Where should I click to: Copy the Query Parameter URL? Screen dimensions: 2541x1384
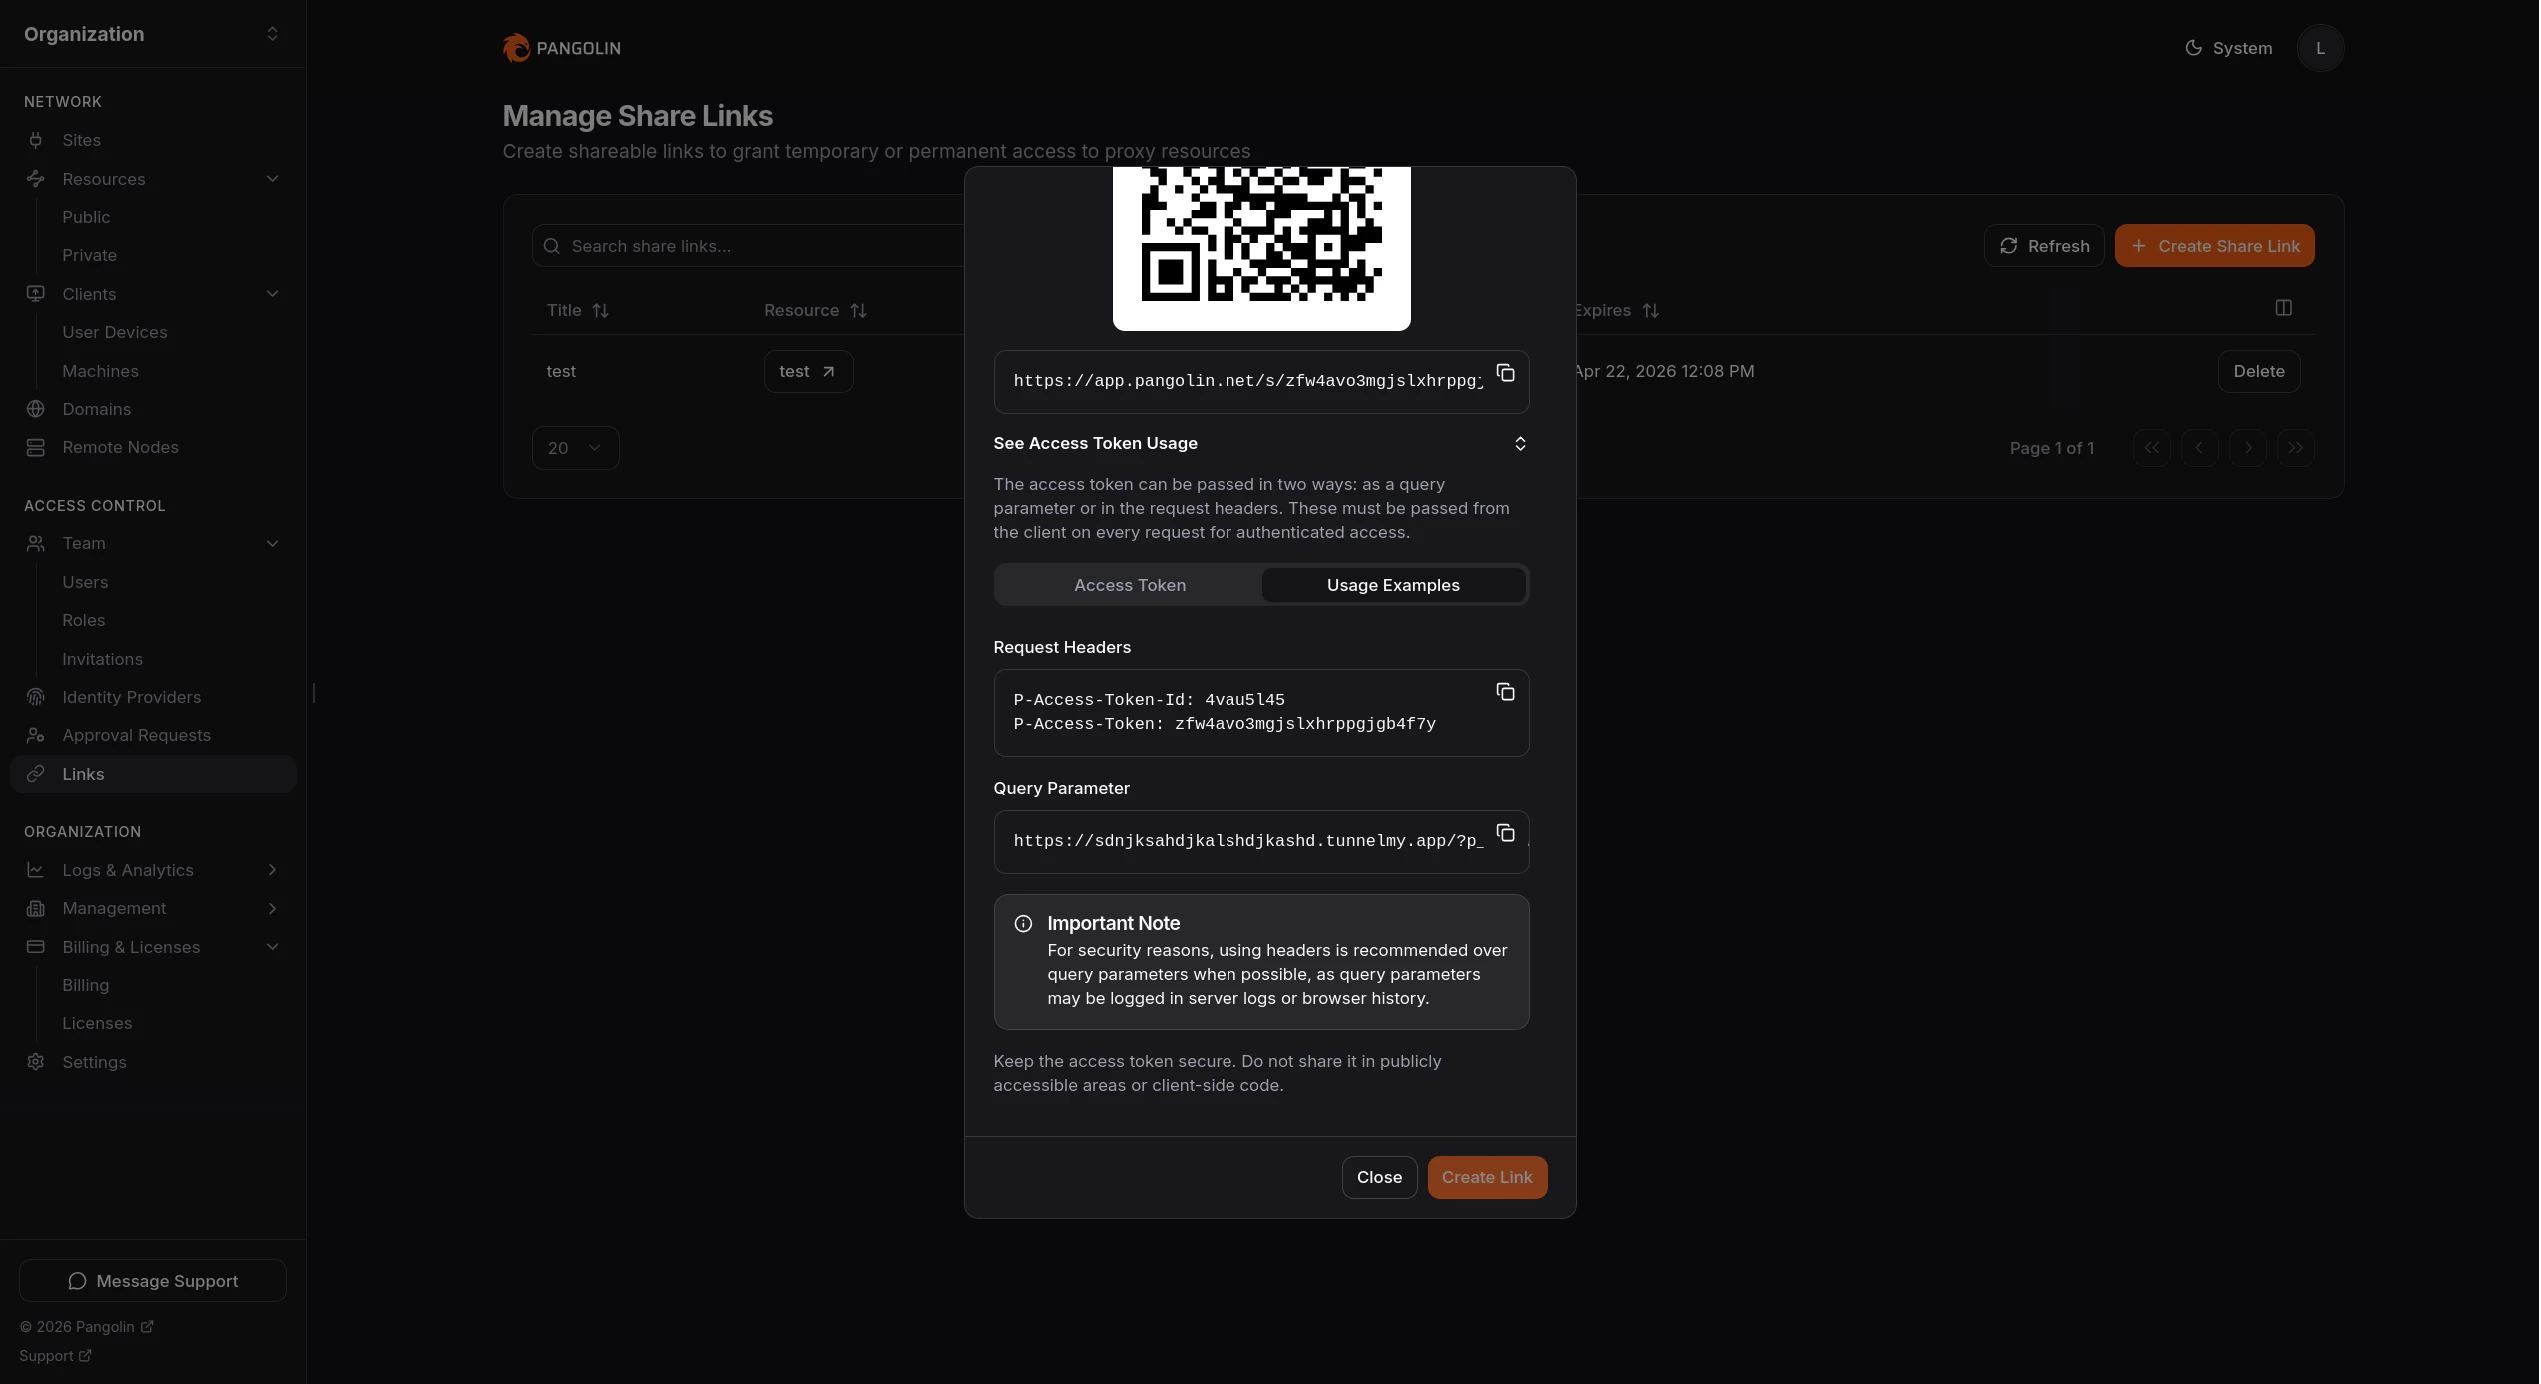coord(1505,833)
